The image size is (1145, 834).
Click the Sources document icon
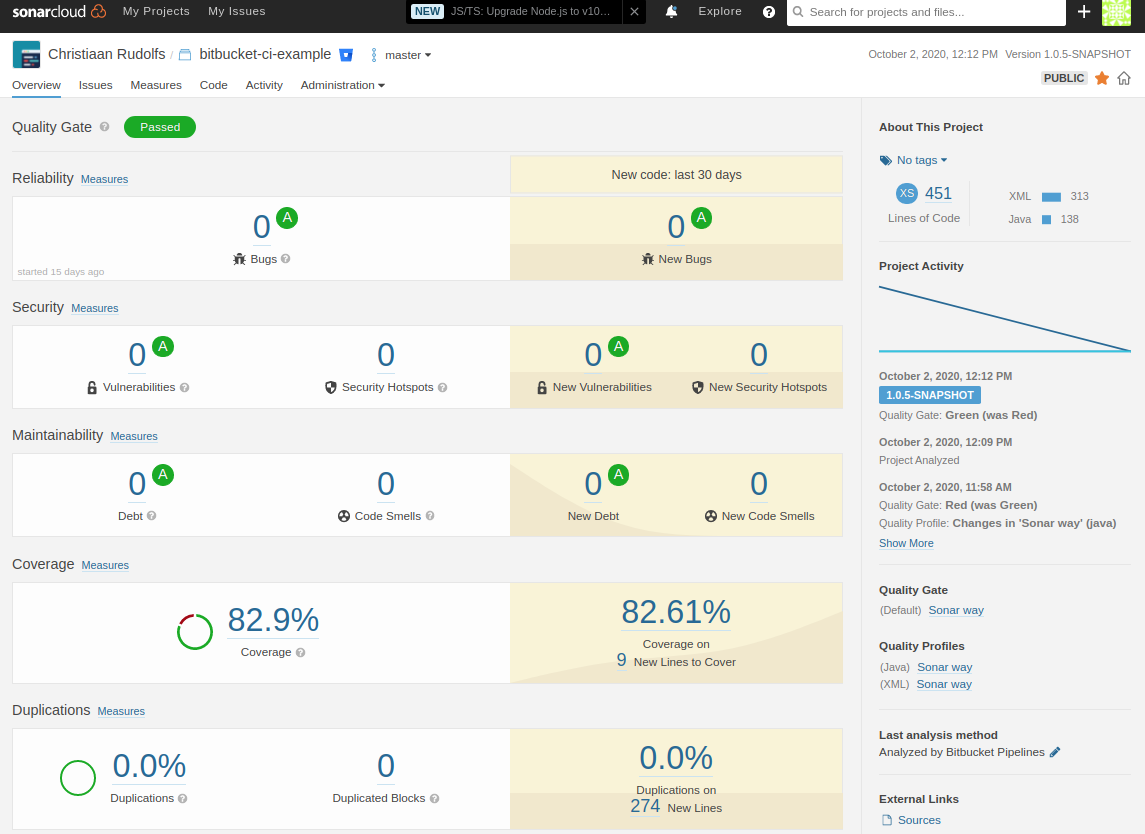(886, 820)
